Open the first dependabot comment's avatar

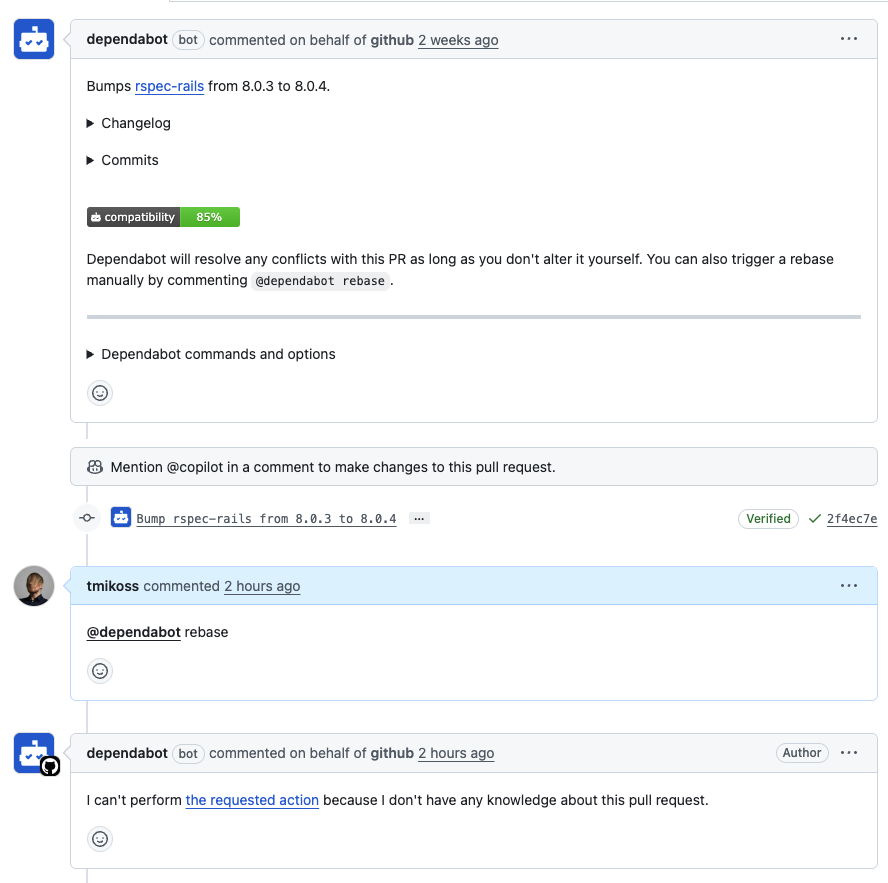tap(34, 39)
